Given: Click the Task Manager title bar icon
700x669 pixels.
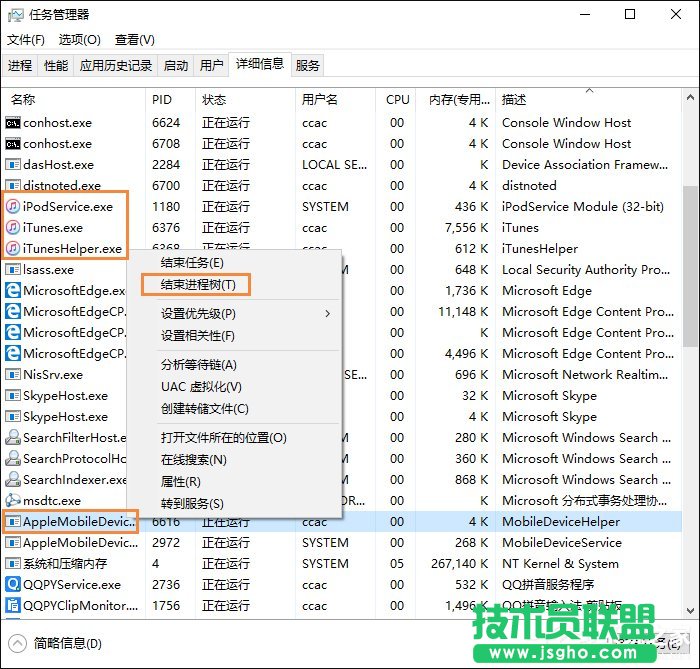Looking at the screenshot, I should coord(15,15).
